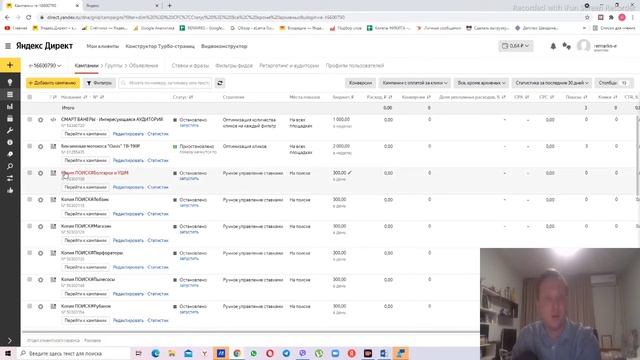Open a new browser tab with plus
The height and width of the screenshot is (360, 640).
coord(169,6)
